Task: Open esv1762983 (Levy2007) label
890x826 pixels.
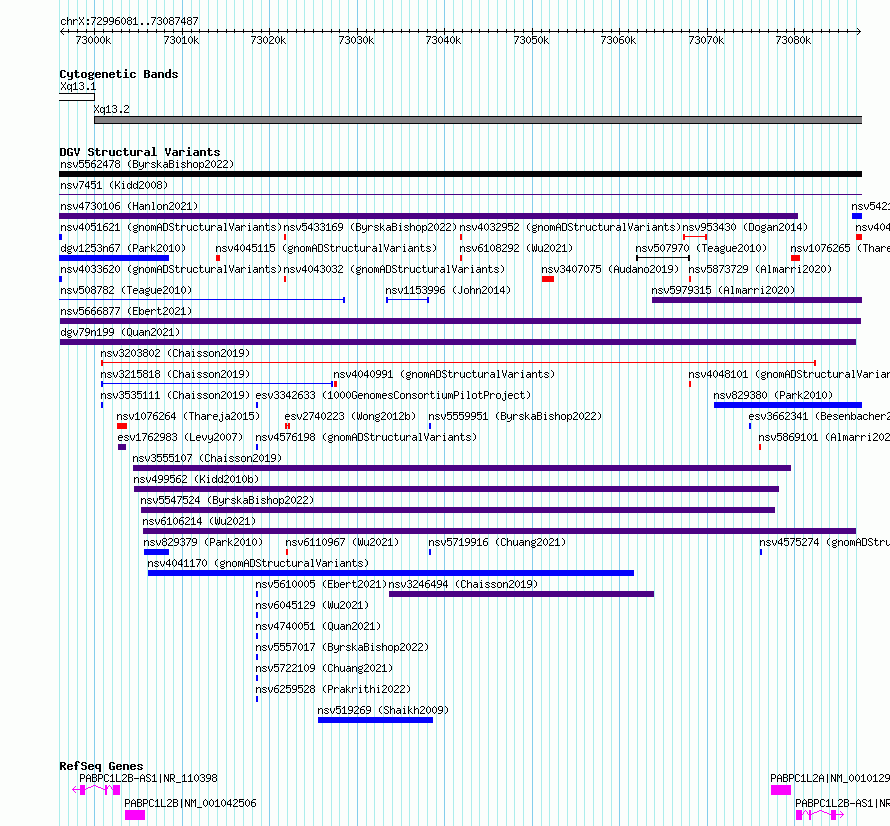Action: tap(180, 437)
